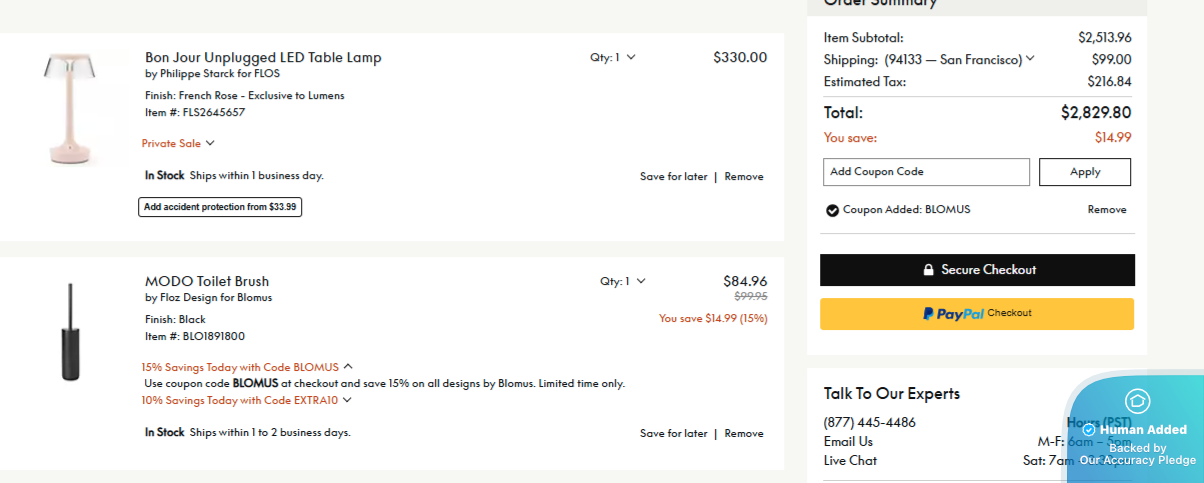Expand the shipping zip code selector
Image resolution: width=1204 pixels, height=483 pixels.
click(1030, 59)
